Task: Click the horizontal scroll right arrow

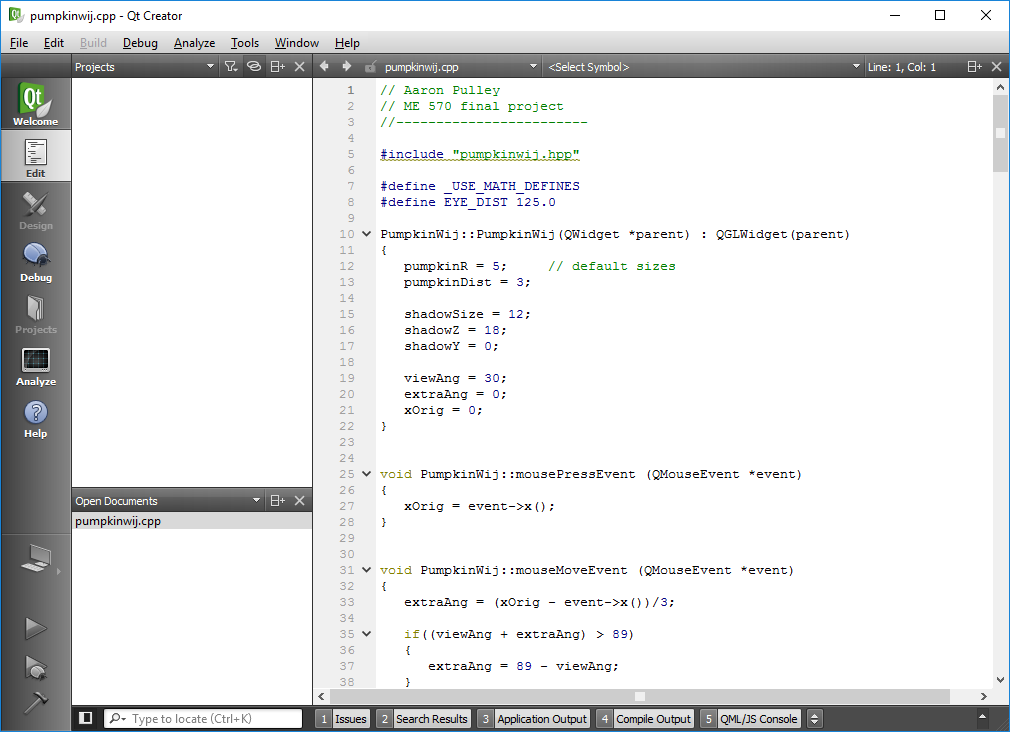Action: tap(984, 696)
